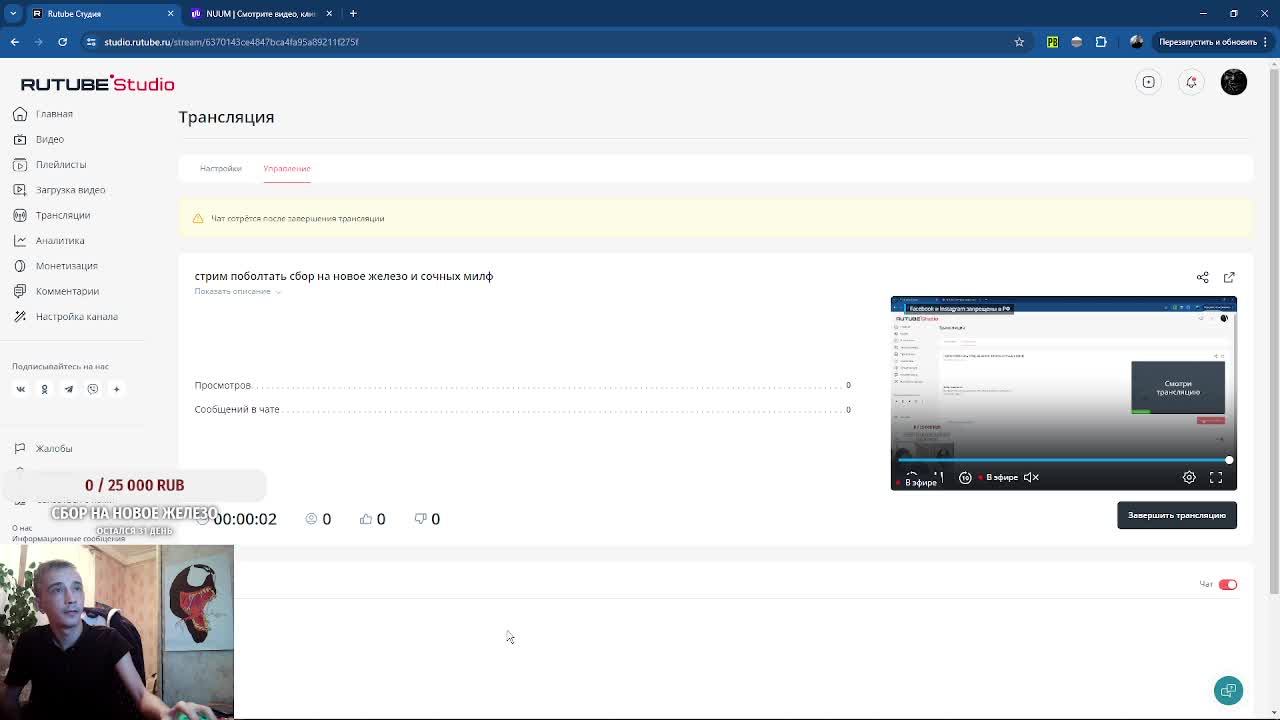This screenshot has width=1280, height=720.
Task: Click the add video icon in header
Action: pos(1148,82)
